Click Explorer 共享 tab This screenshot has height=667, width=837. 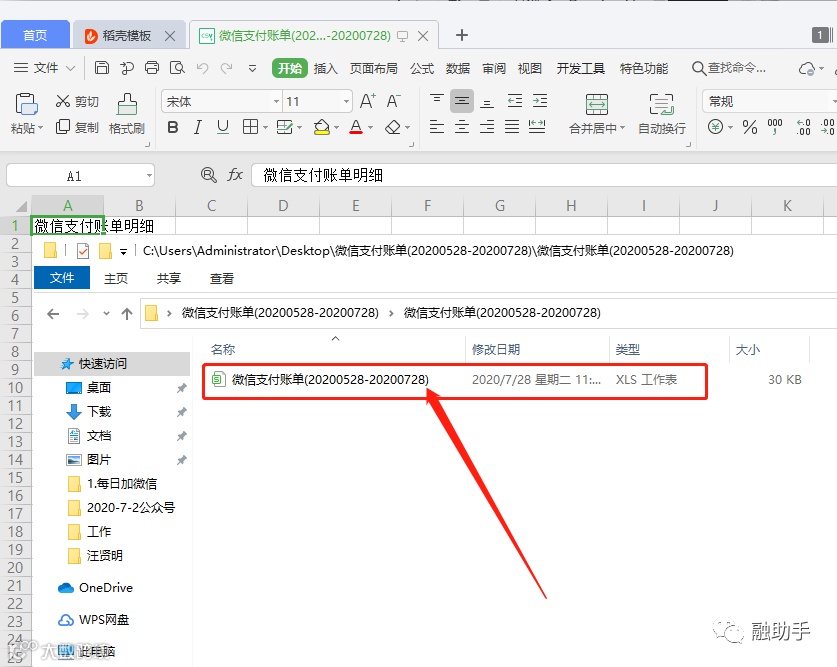[169, 278]
